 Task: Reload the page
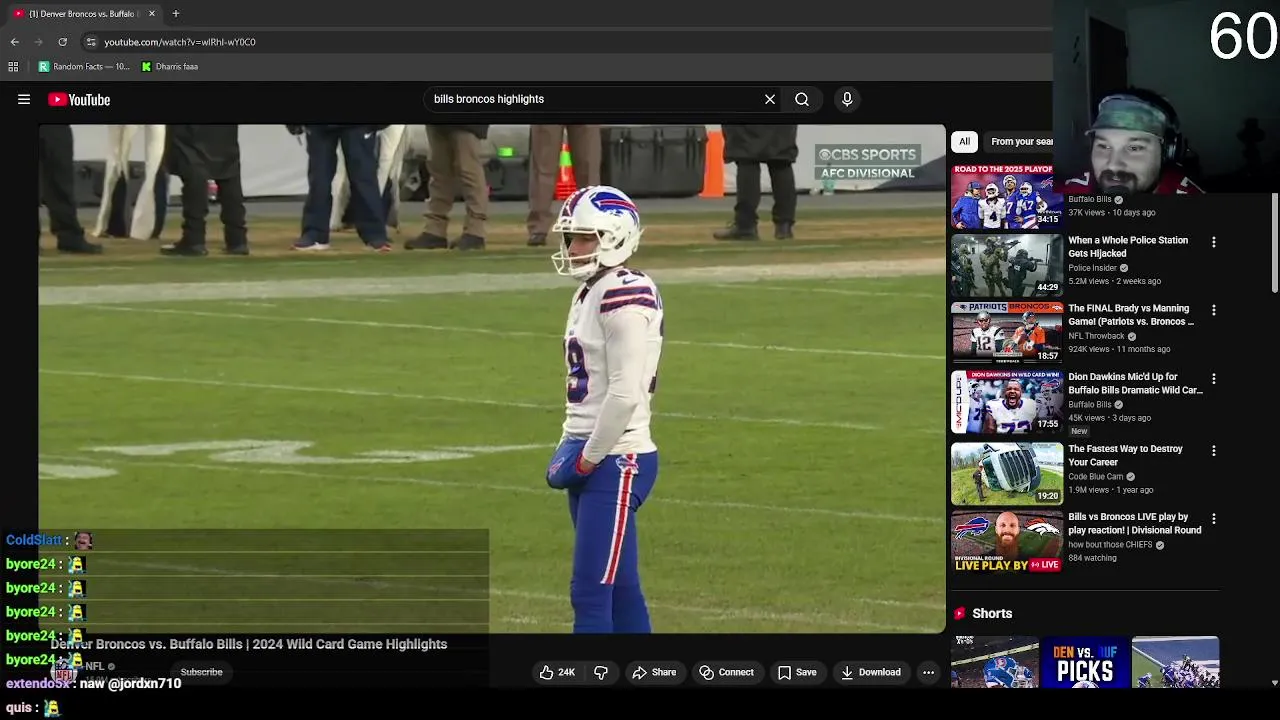click(62, 42)
